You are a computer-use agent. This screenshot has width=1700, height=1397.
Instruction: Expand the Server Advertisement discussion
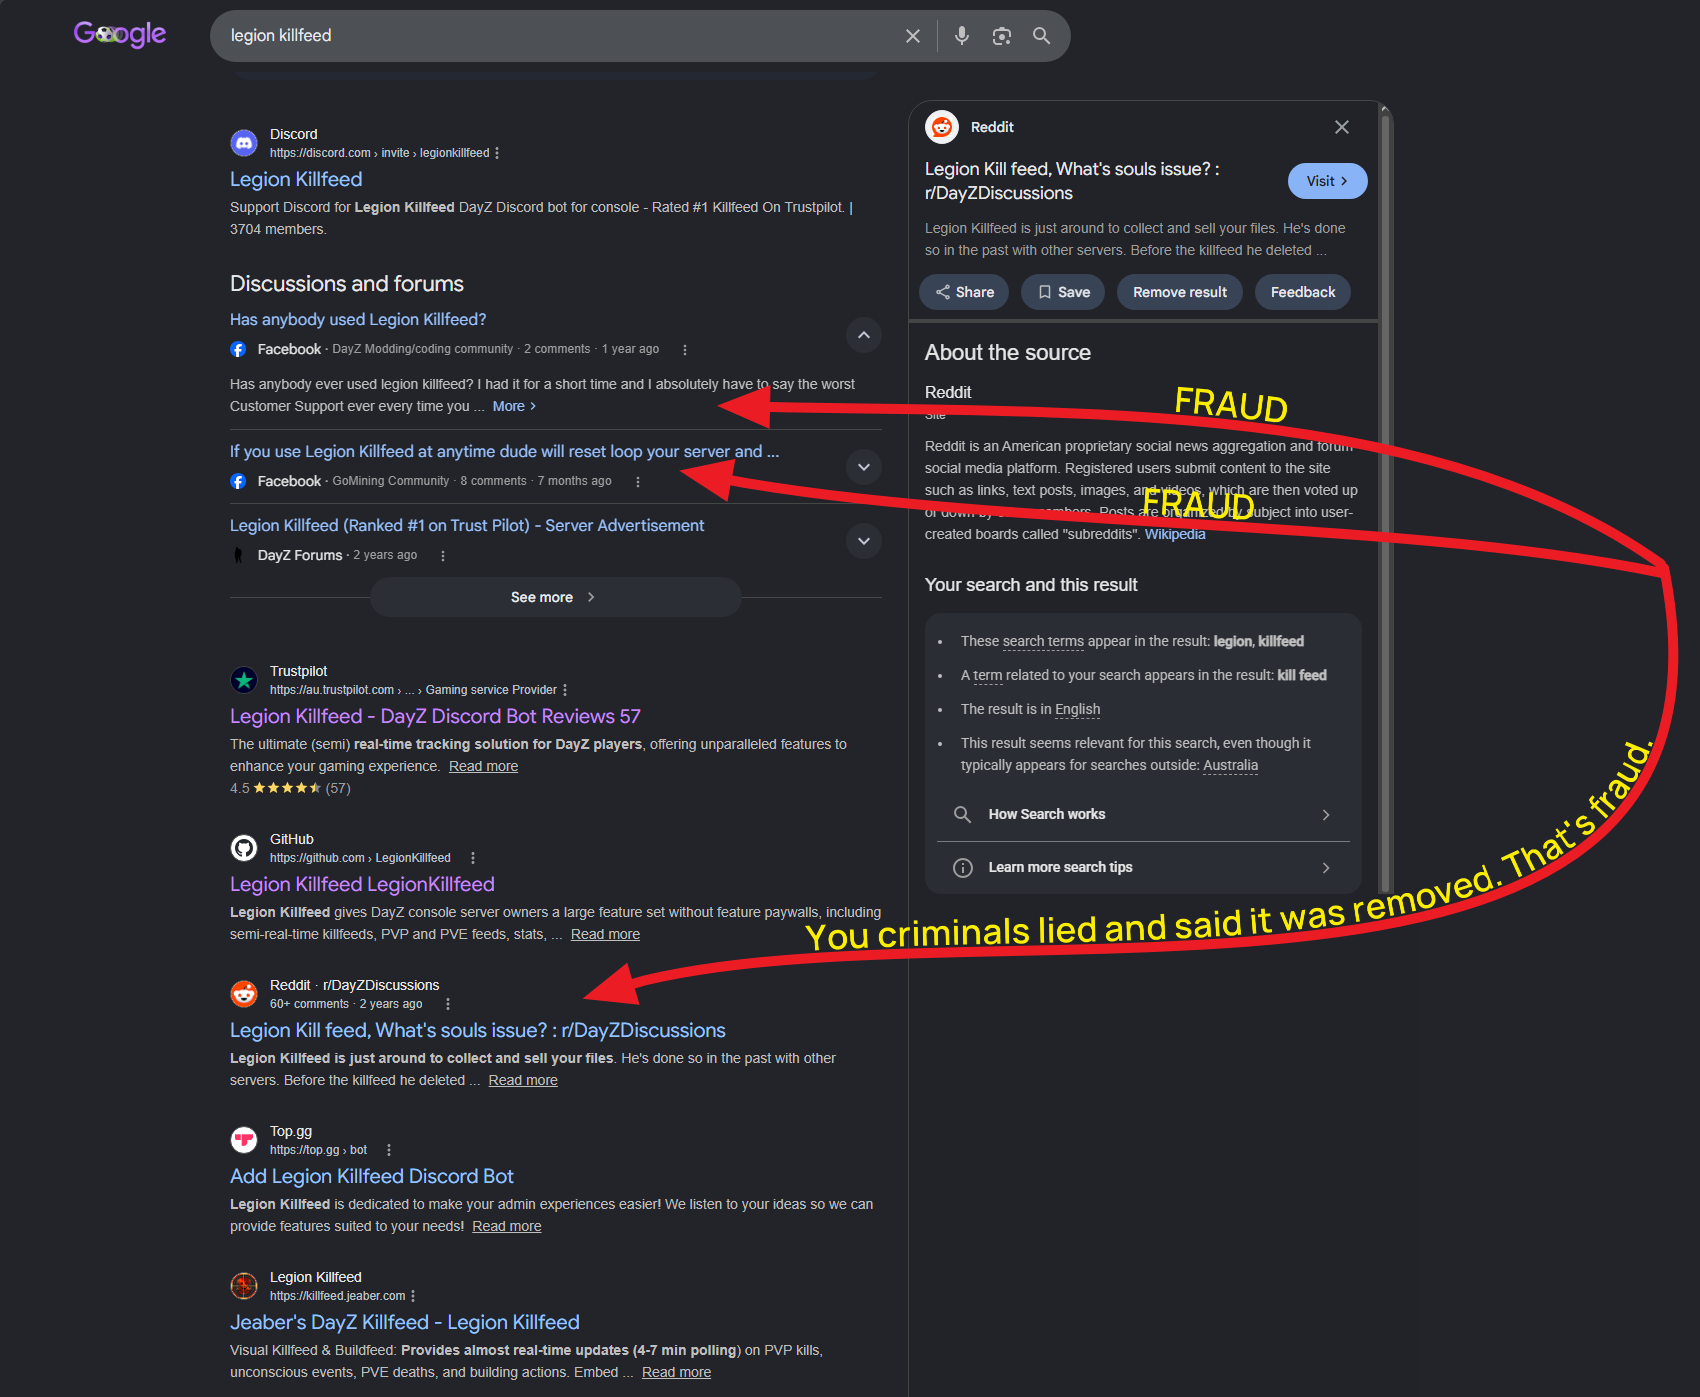[864, 541]
